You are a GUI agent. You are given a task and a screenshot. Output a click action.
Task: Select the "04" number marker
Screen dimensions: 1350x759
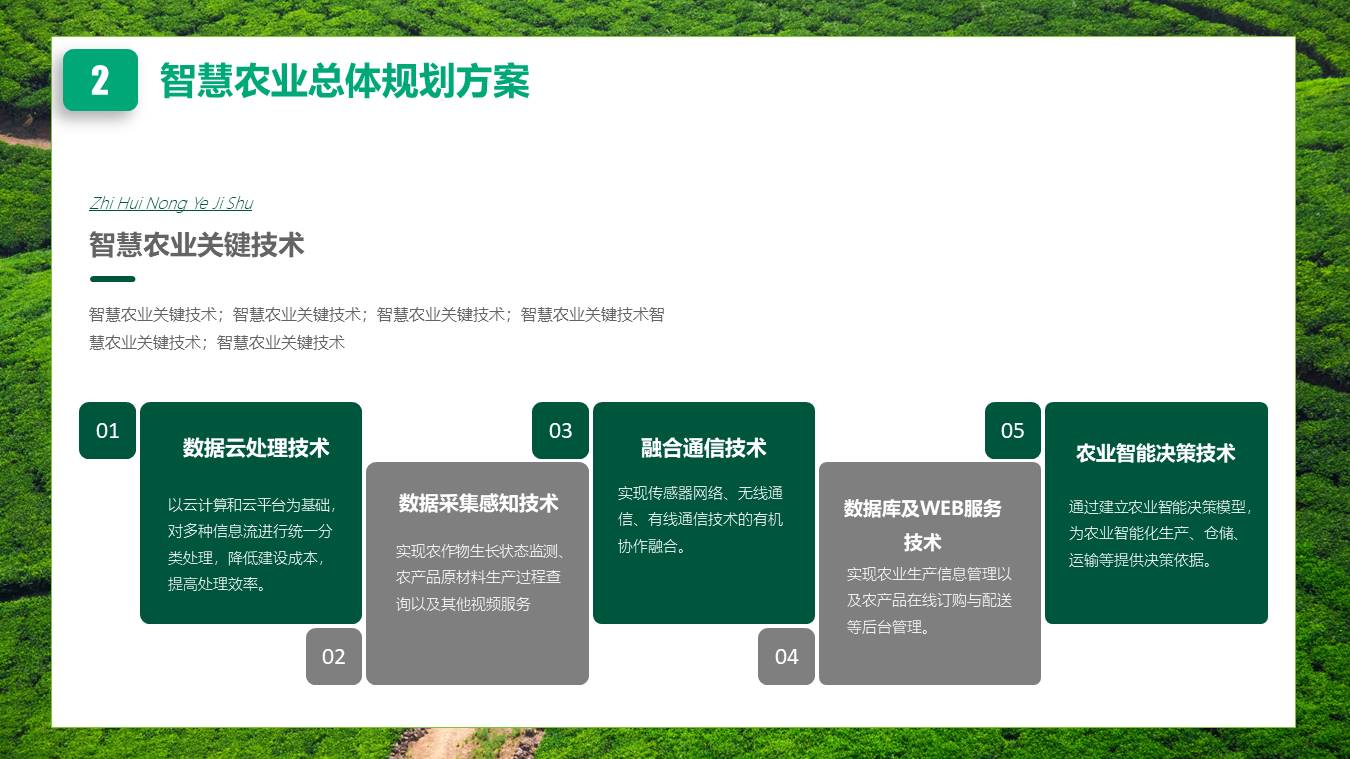click(x=786, y=657)
